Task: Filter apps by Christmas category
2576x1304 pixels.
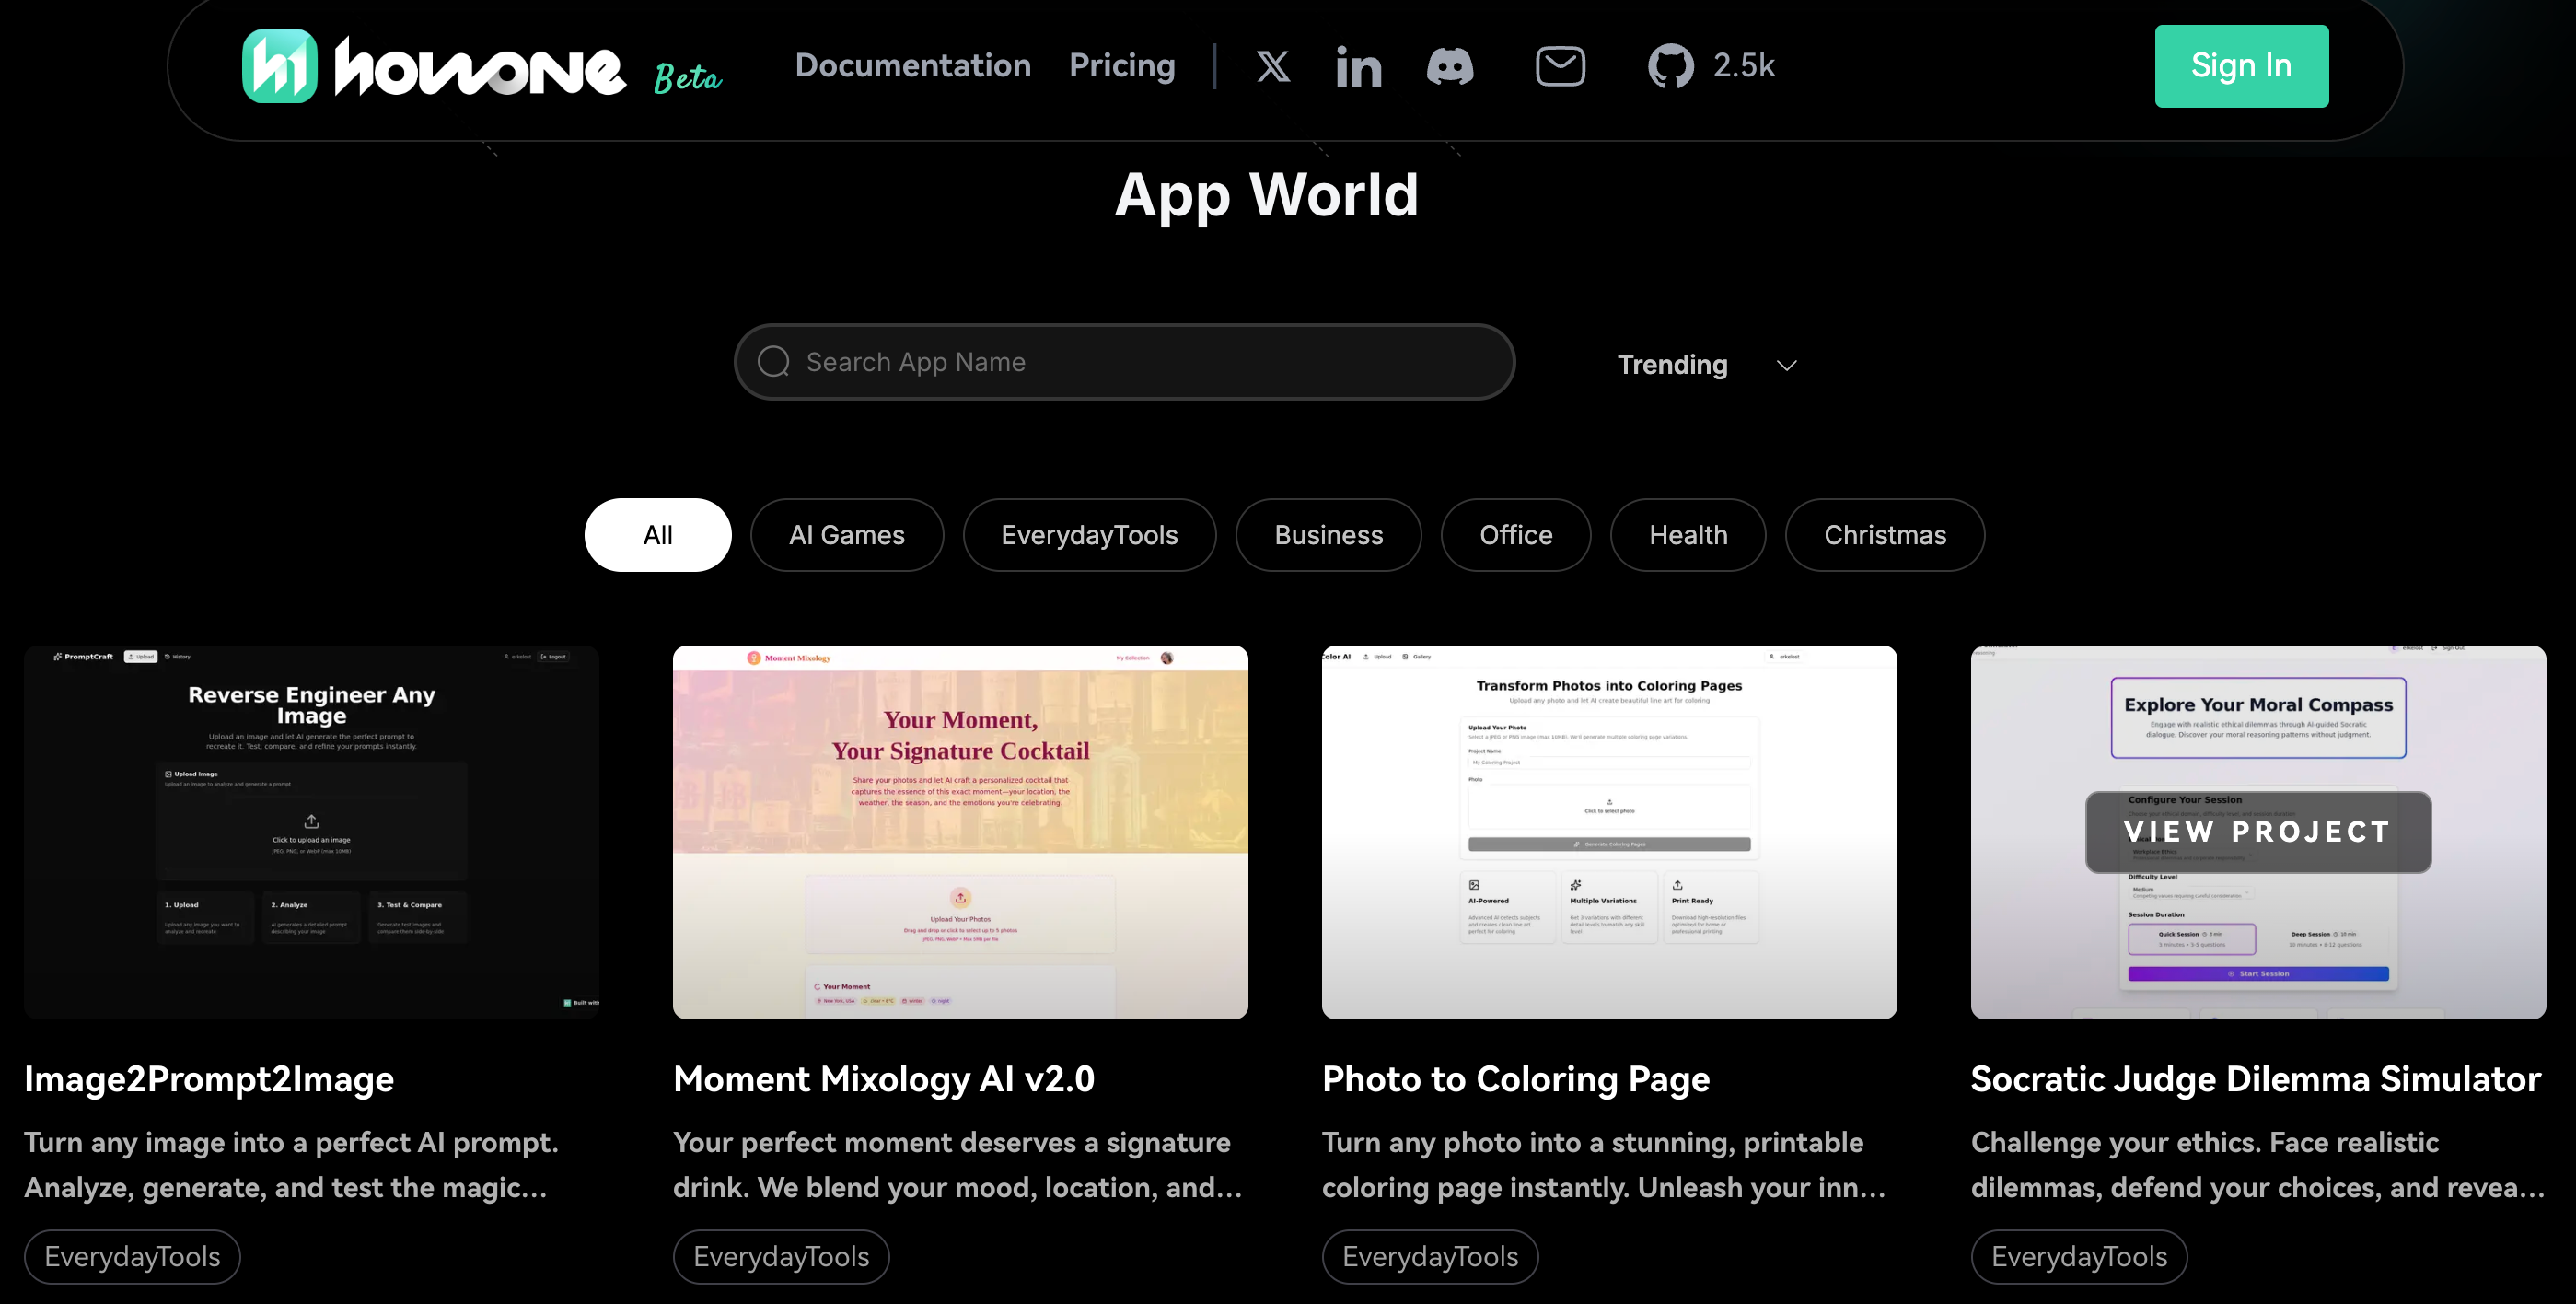Action: (1884, 535)
